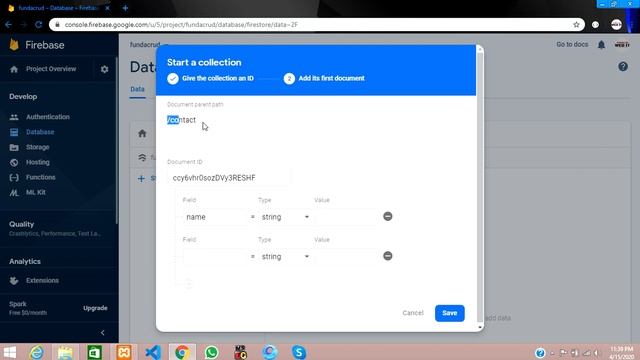Click the Document ID input
The width and height of the screenshot is (640, 360).
pyautogui.click(x=229, y=178)
